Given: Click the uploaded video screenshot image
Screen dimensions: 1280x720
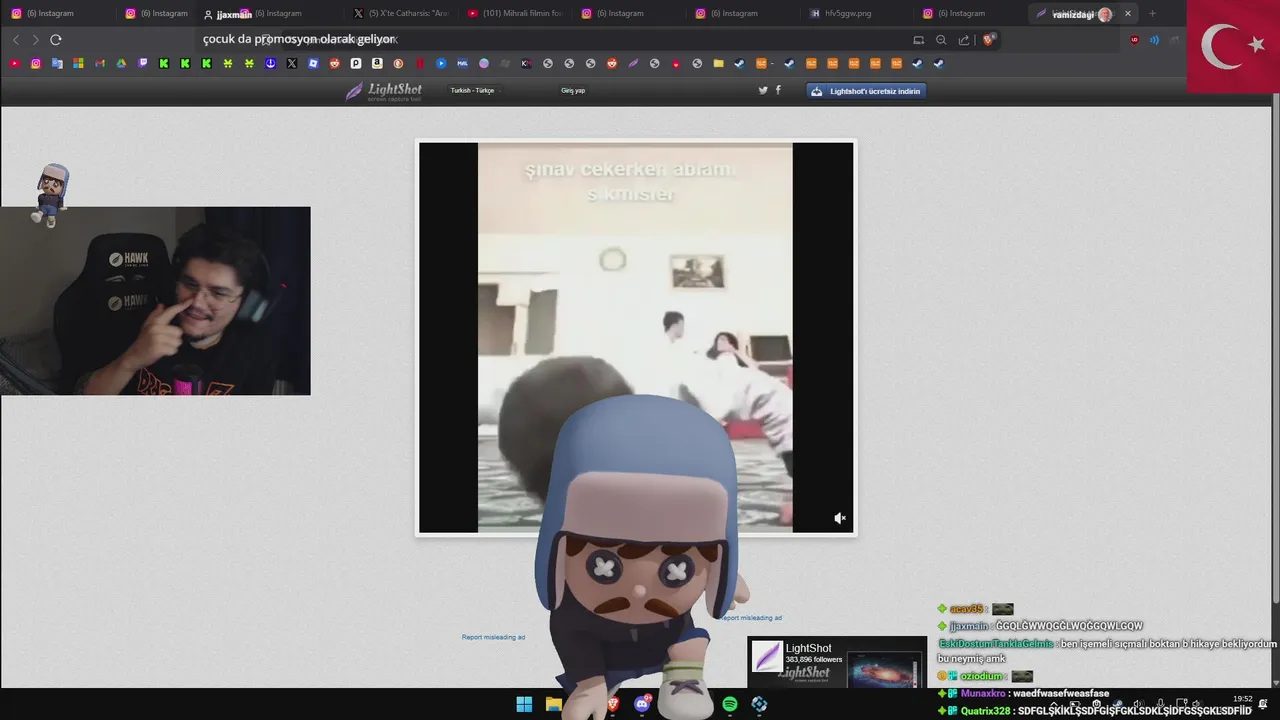Looking at the screenshot, I should (x=636, y=337).
